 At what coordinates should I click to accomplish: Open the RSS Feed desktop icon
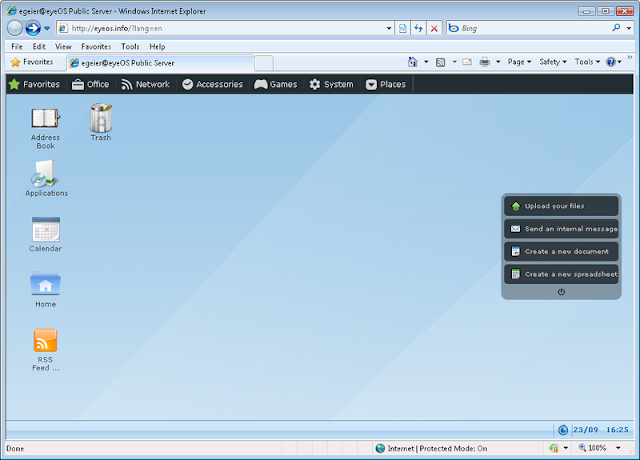point(45,350)
